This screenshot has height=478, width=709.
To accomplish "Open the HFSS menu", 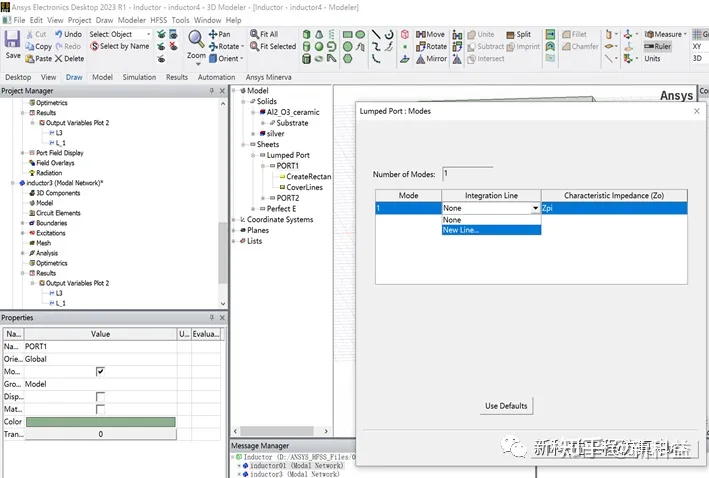I will 159,20.
